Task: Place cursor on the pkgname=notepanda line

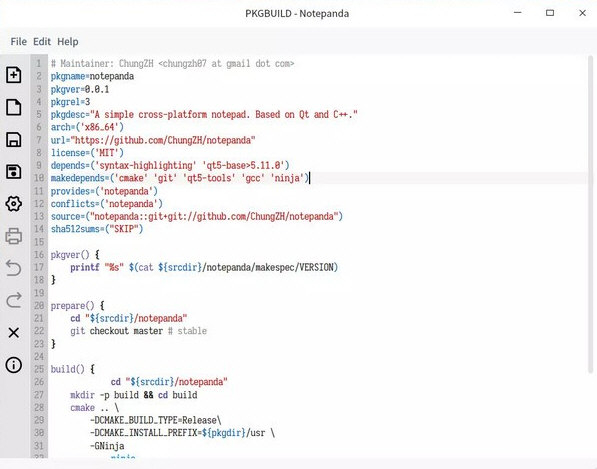Action: click(93, 76)
